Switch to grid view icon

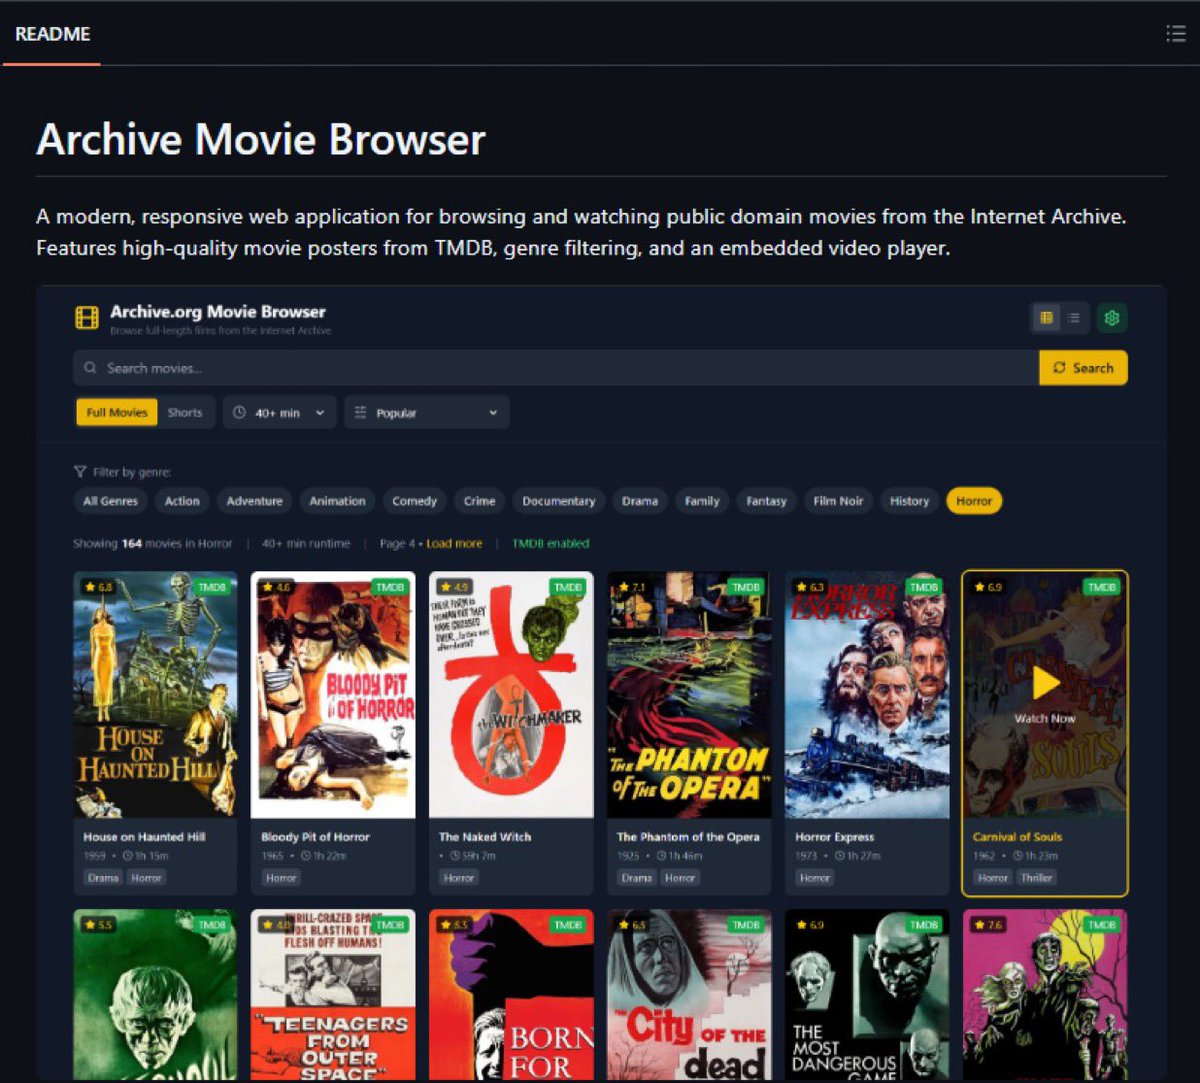1046,318
